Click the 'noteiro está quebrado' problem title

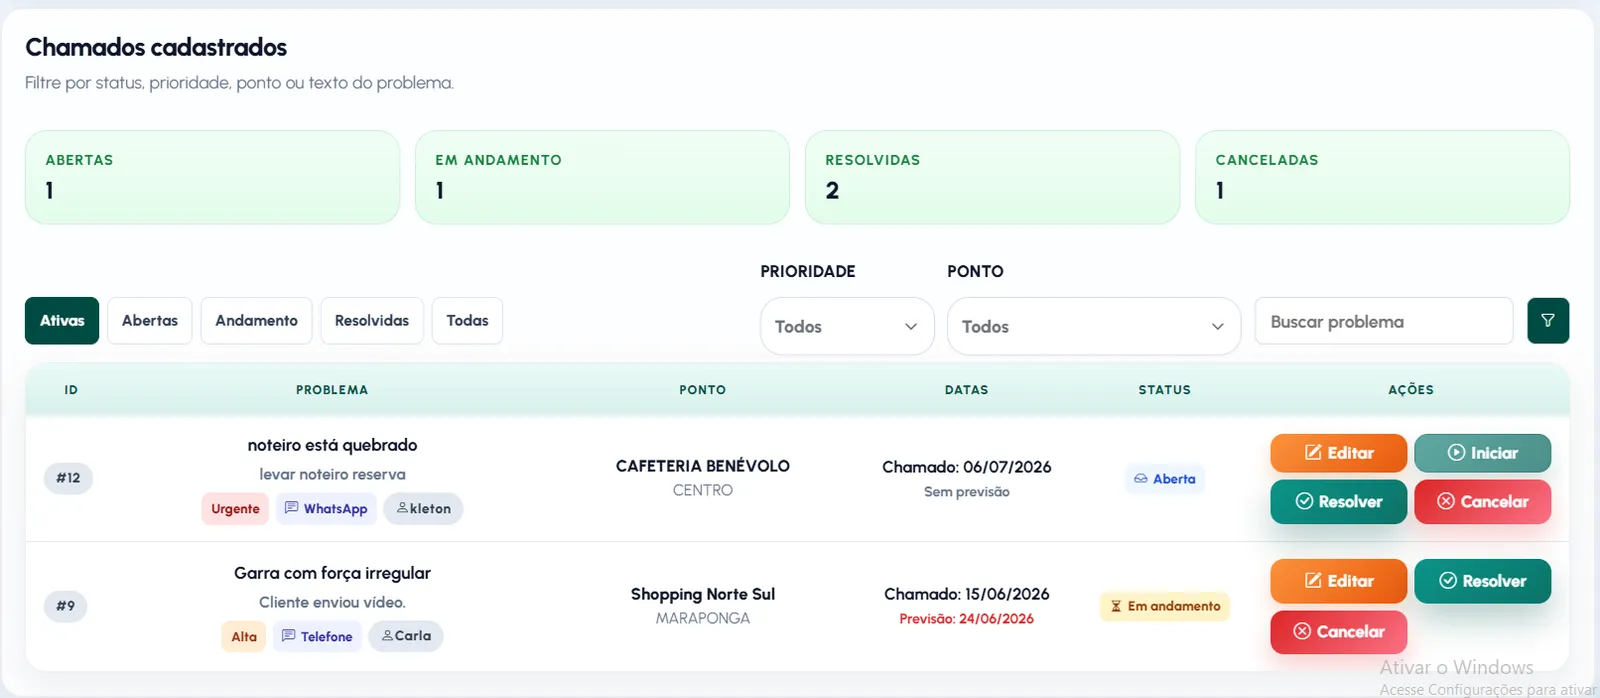pyautogui.click(x=332, y=445)
